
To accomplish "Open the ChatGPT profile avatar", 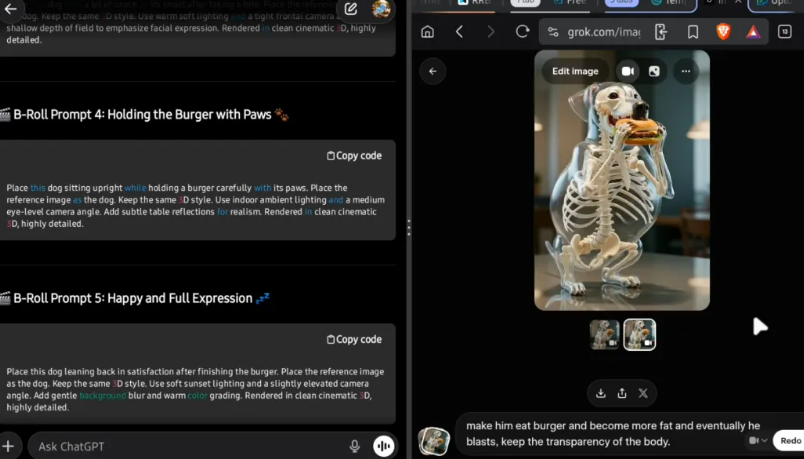I will [x=381, y=9].
